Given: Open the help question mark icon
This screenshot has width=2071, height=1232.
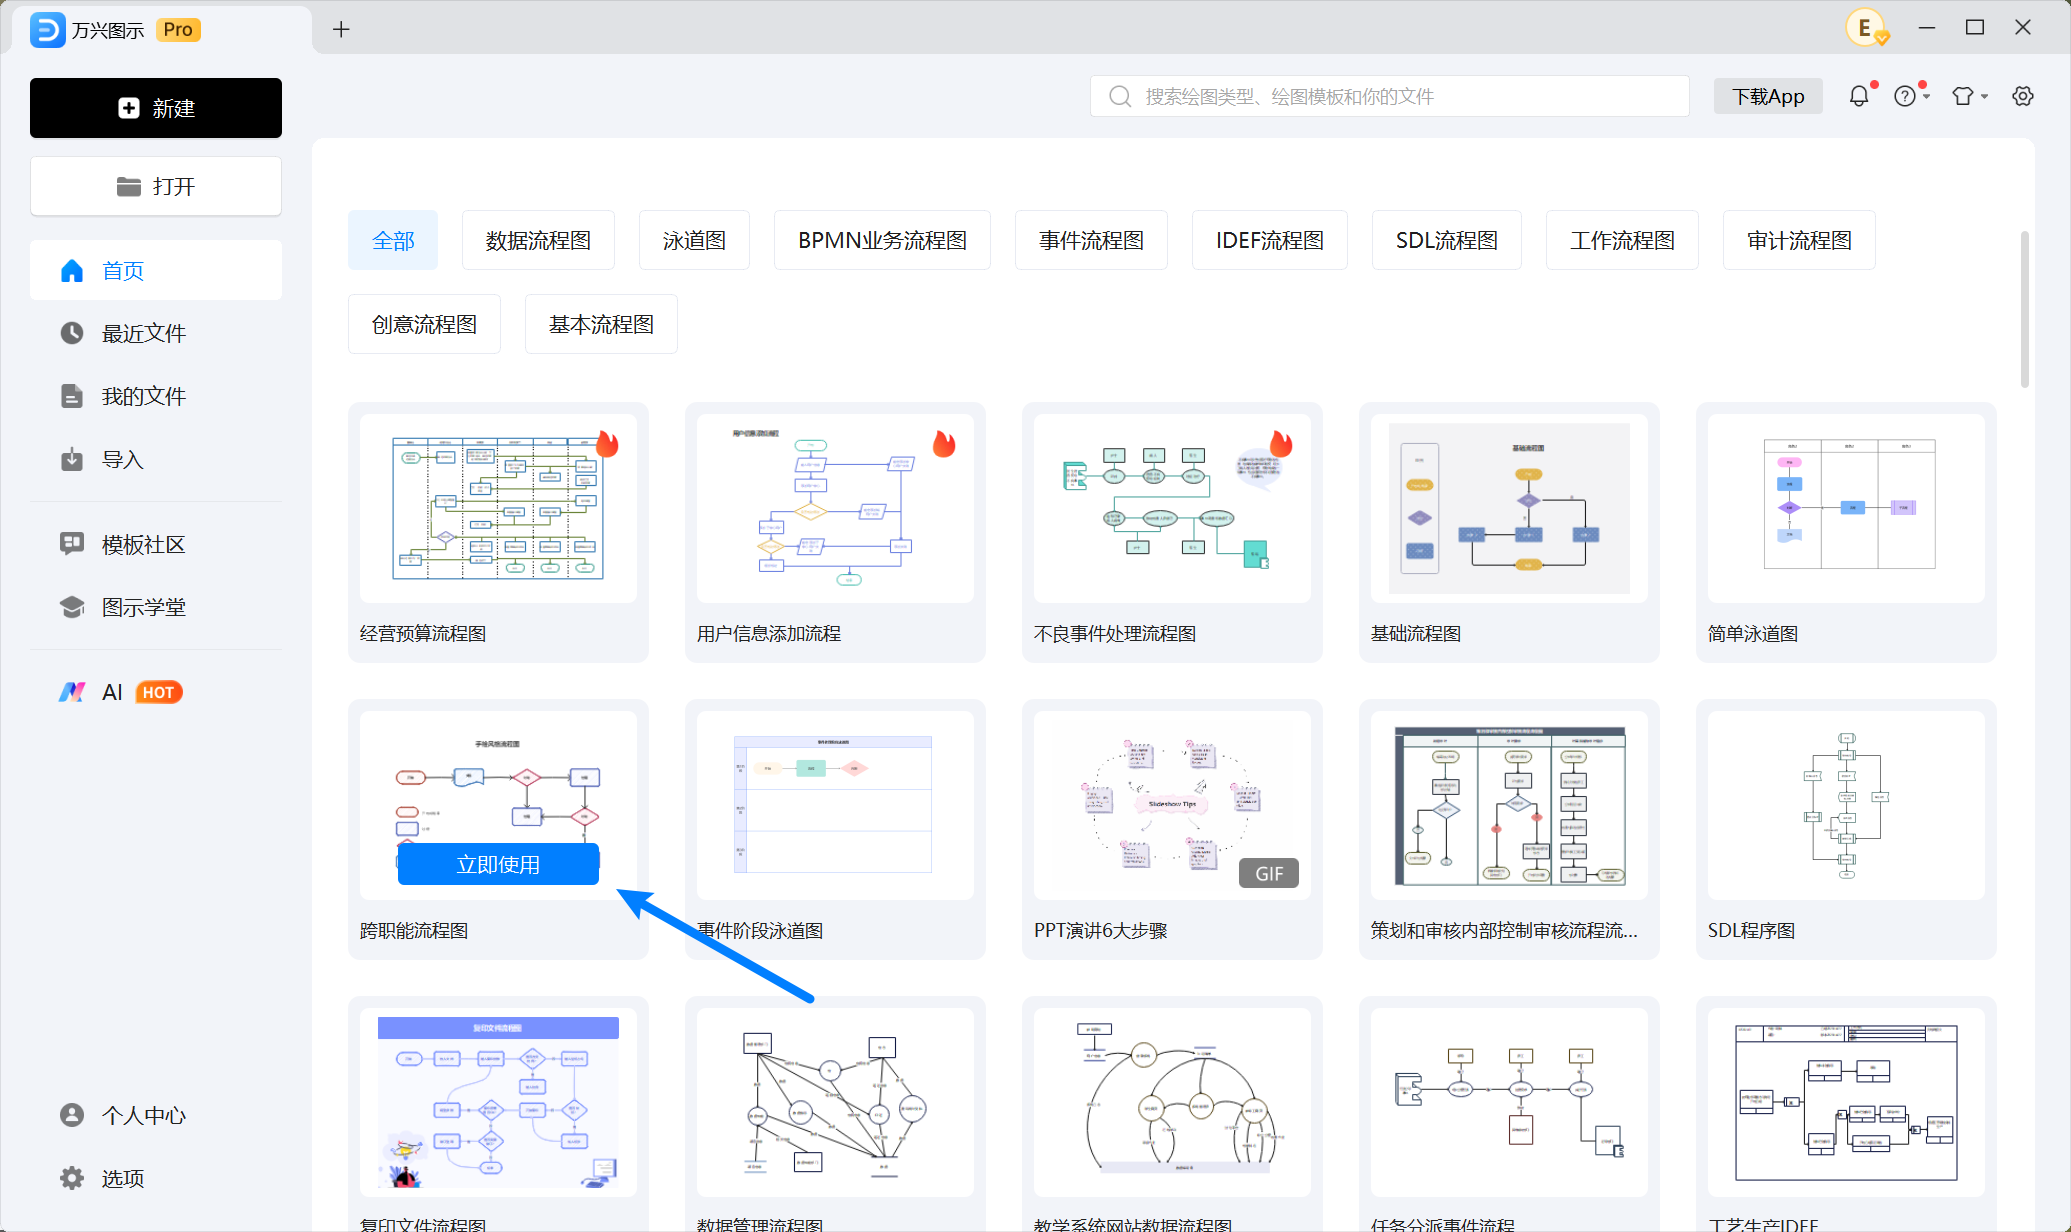Looking at the screenshot, I should [1905, 96].
